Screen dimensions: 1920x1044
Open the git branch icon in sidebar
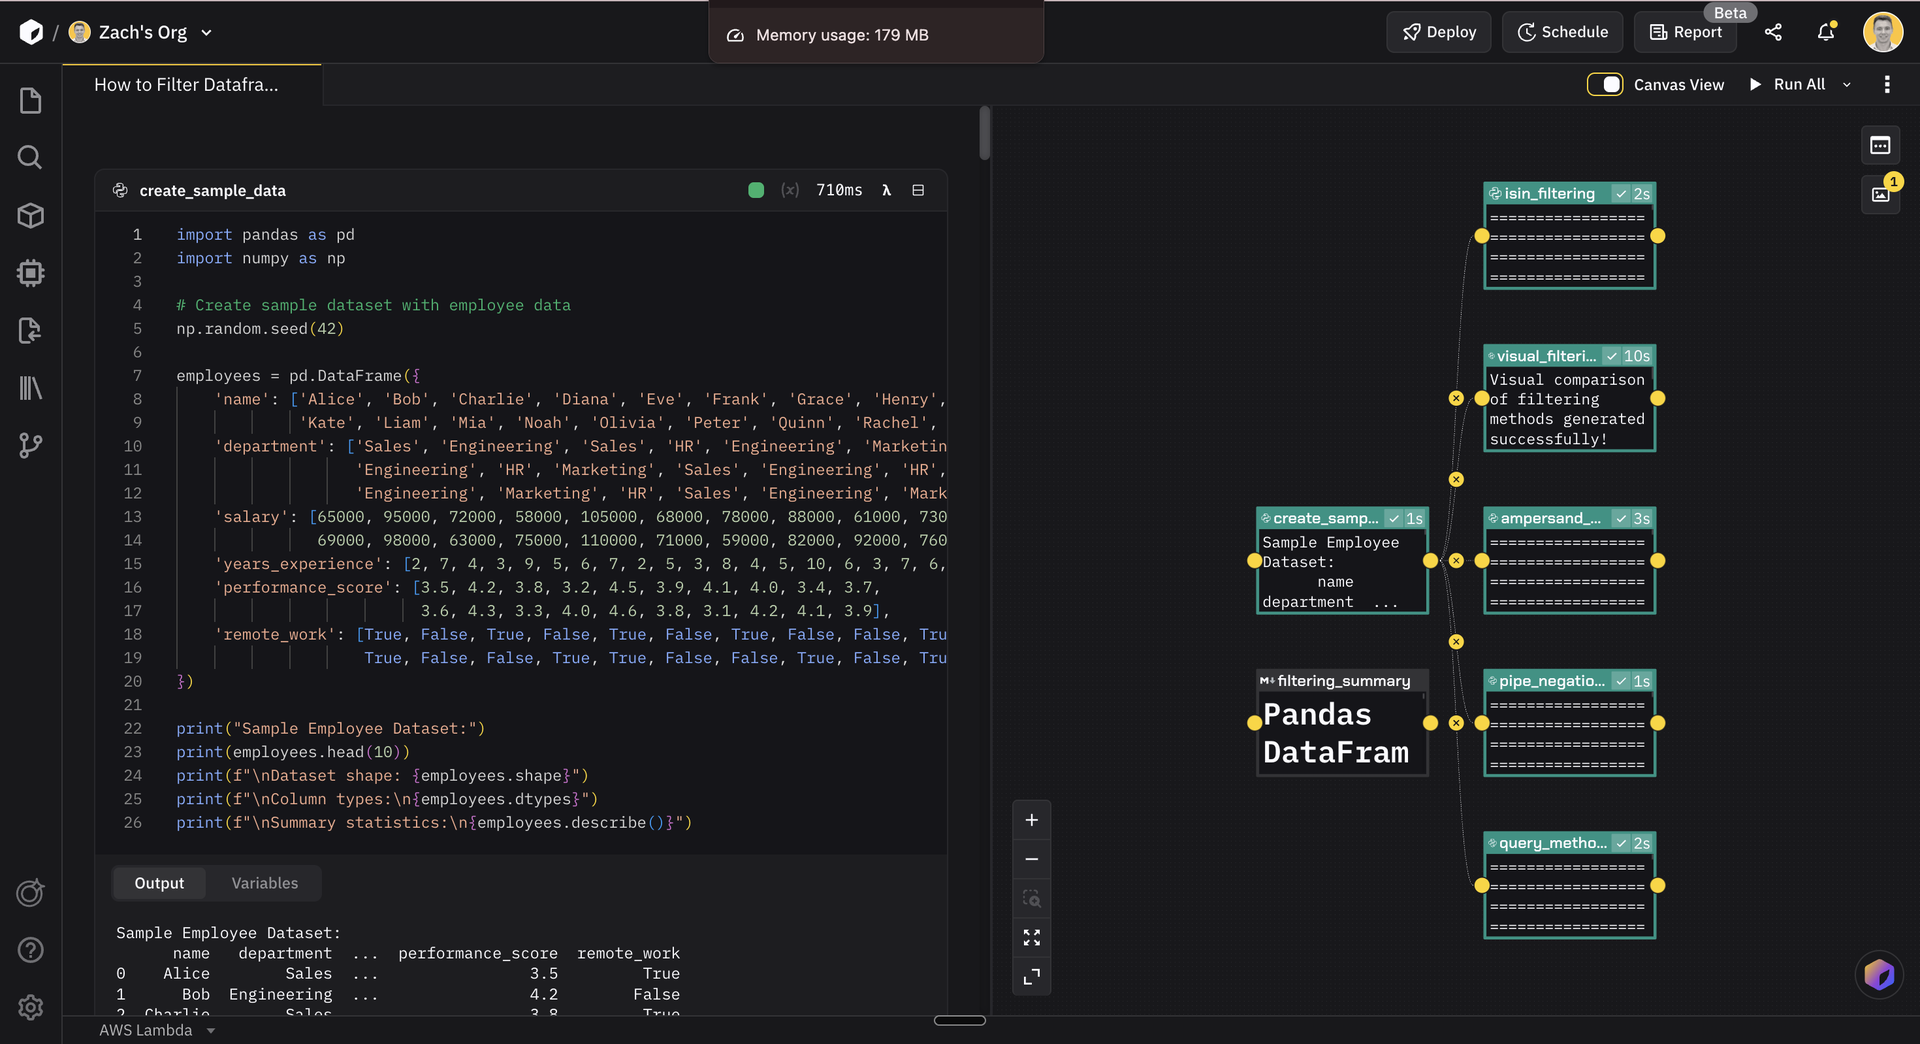[x=31, y=445]
